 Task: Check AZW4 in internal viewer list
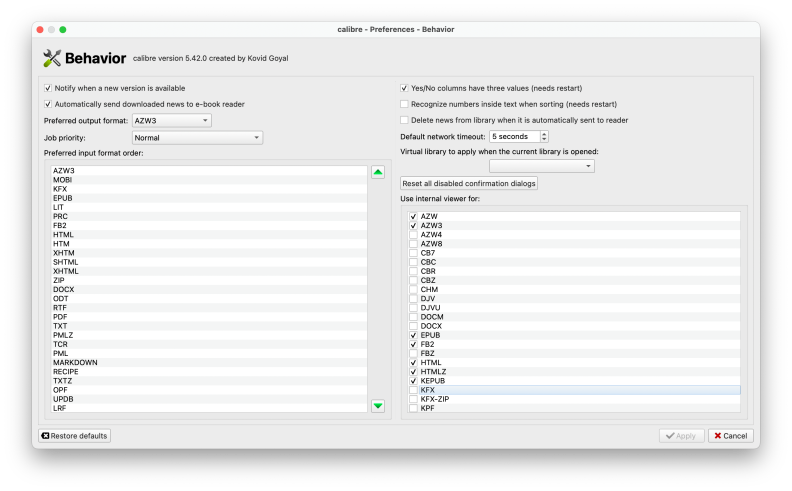point(413,234)
